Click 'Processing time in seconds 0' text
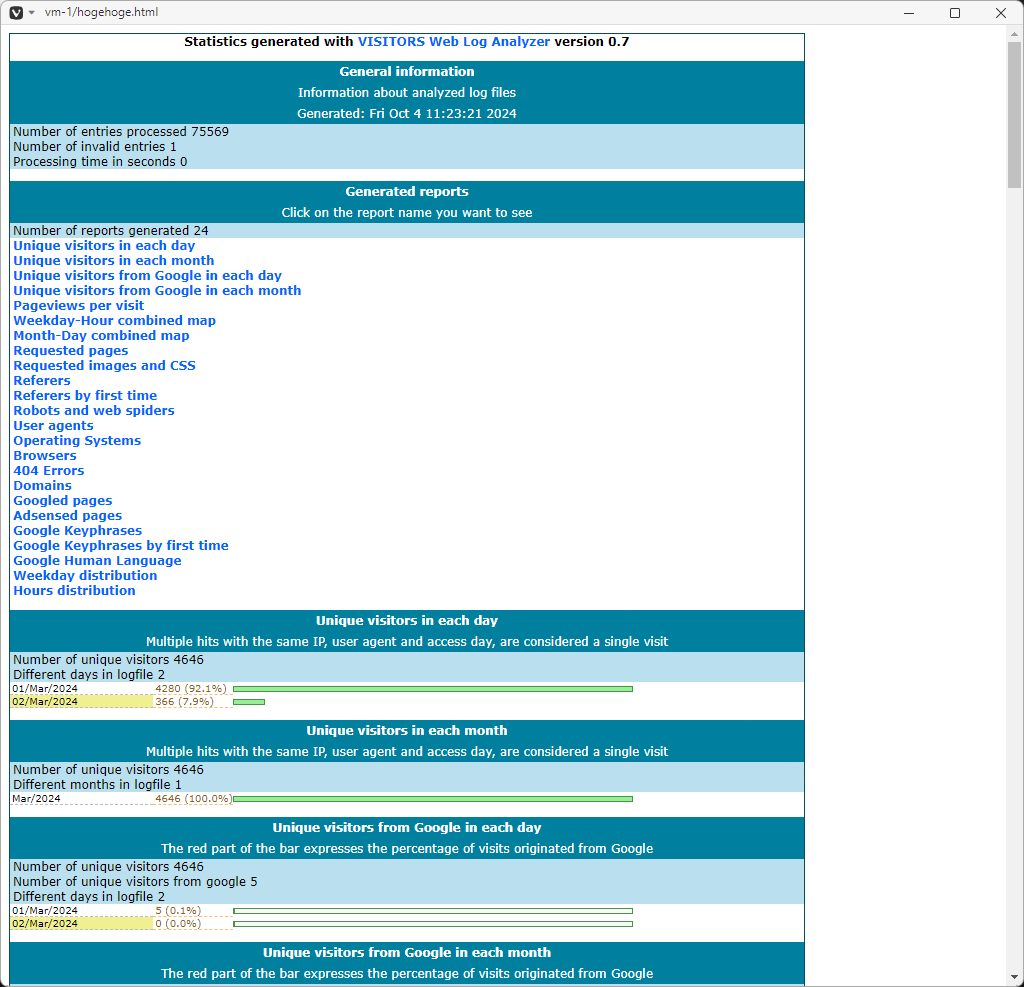 100,162
